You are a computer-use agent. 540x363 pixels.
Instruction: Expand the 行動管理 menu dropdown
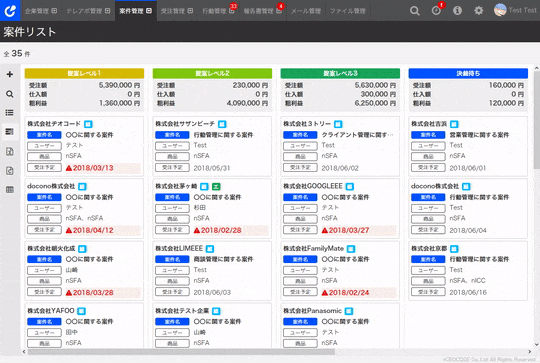tap(218, 11)
